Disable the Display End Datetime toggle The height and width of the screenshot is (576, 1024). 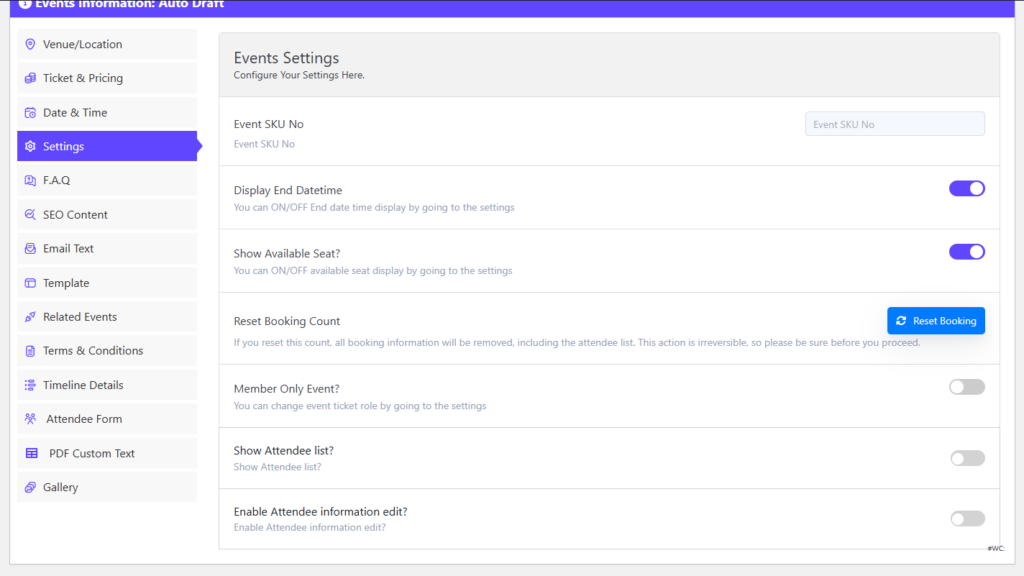(966, 188)
